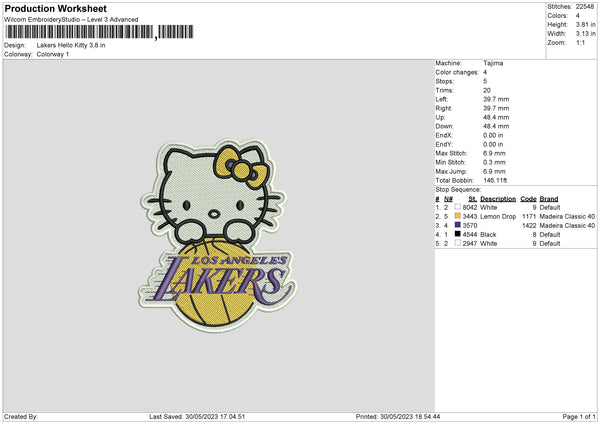Click the Wilcom EmbroideryStudio Level 3 Advanced text

(71, 20)
